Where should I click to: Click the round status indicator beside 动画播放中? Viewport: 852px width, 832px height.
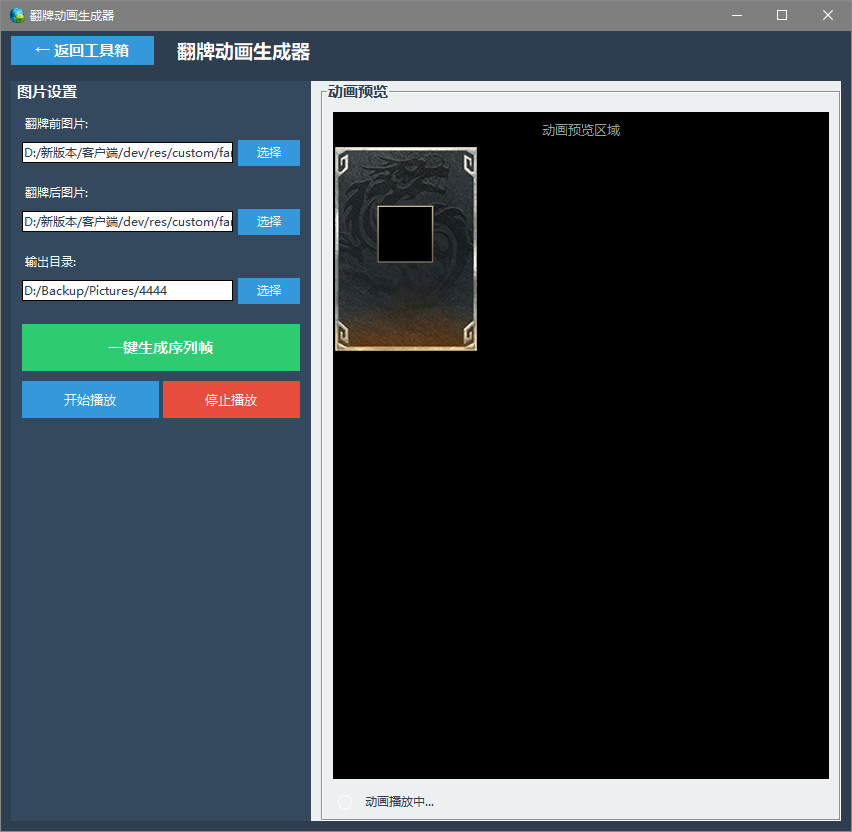pos(345,802)
